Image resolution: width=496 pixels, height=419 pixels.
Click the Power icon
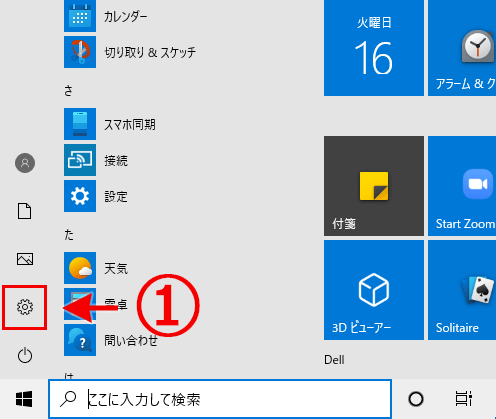pyautogui.click(x=25, y=355)
